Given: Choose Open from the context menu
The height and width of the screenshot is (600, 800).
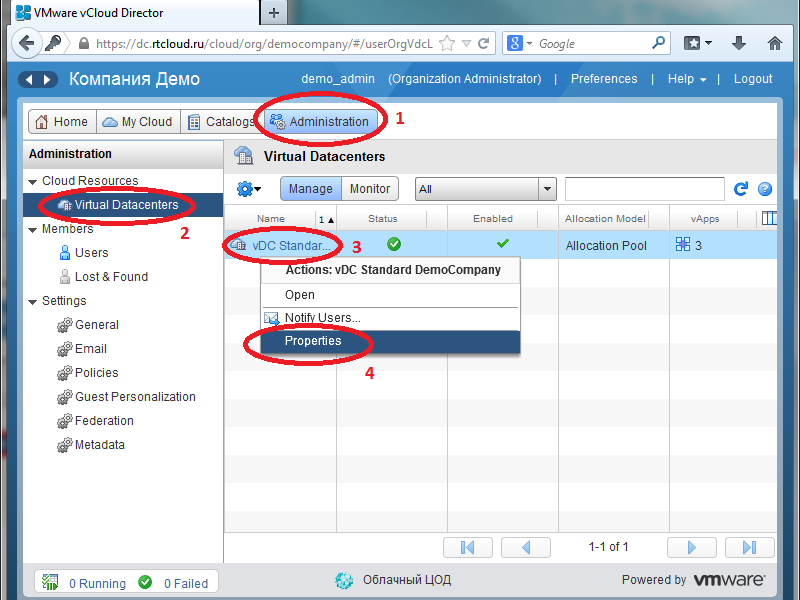Looking at the screenshot, I should point(390,295).
